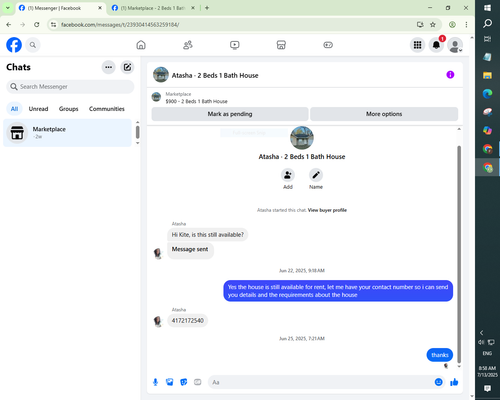Open Microsoft Edge from the taskbar
This screenshot has height=400, width=500.
click(x=487, y=94)
